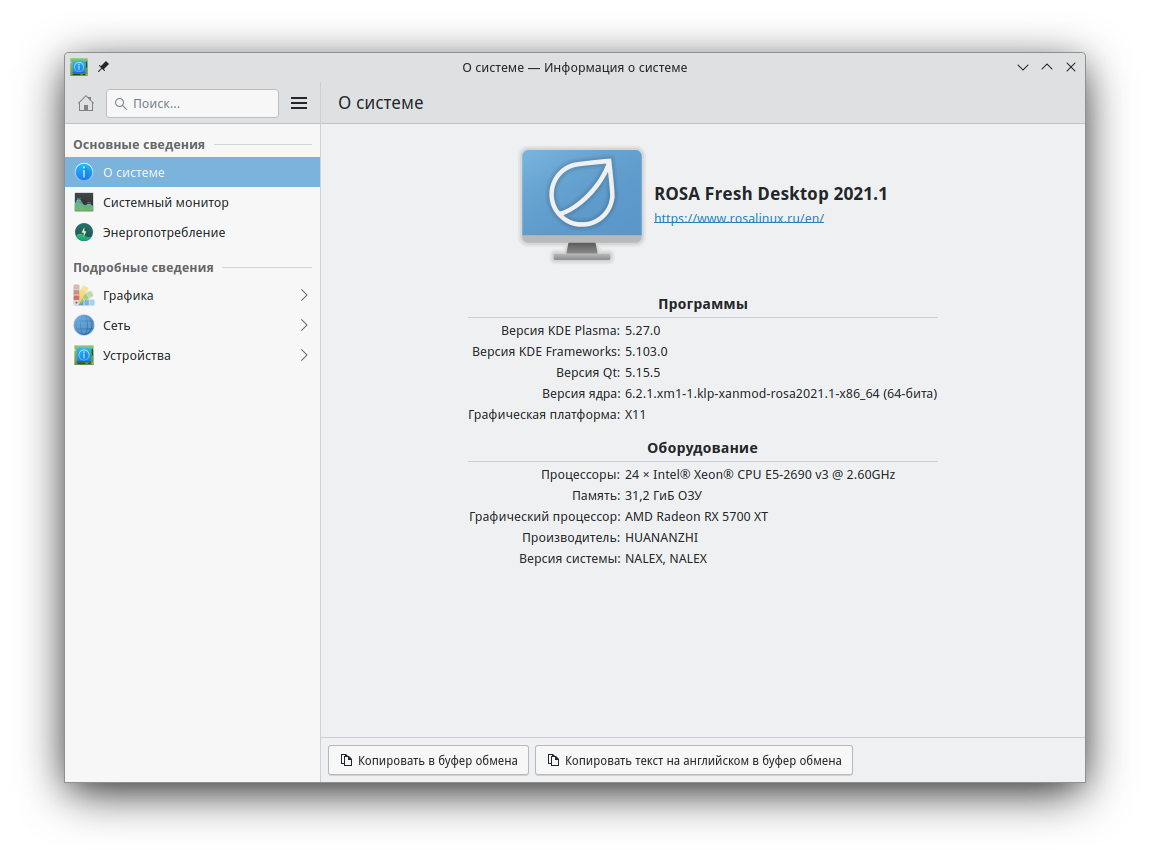Screen dimensions: 1150x859
Task: Open Системный монитор in sidebar
Action: pyautogui.click(x=192, y=202)
